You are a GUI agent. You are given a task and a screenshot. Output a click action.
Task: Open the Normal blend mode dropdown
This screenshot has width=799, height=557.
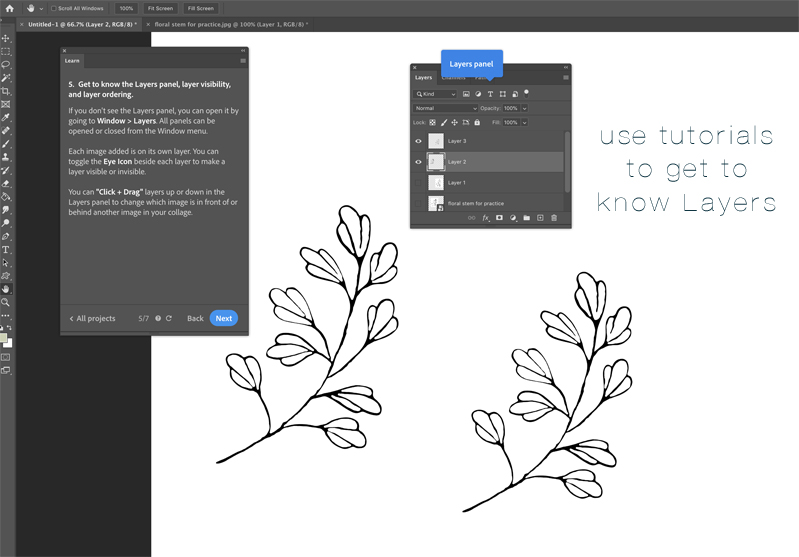point(445,108)
